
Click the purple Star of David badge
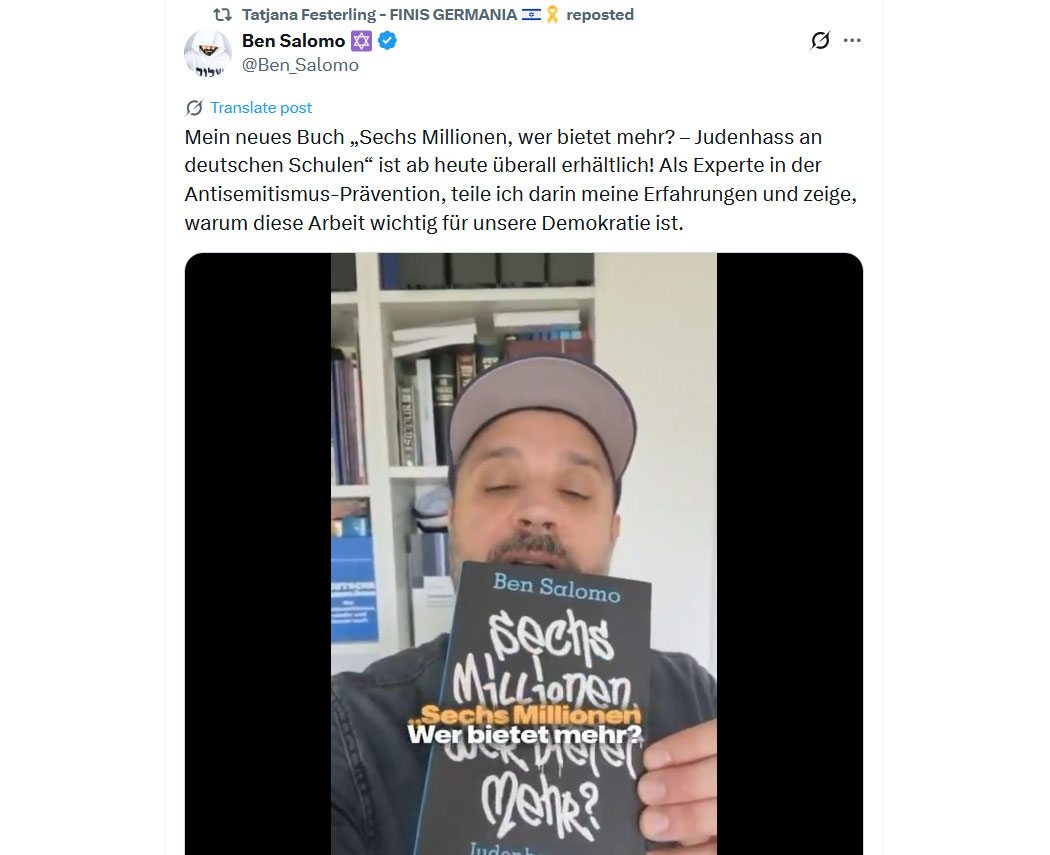(361, 42)
